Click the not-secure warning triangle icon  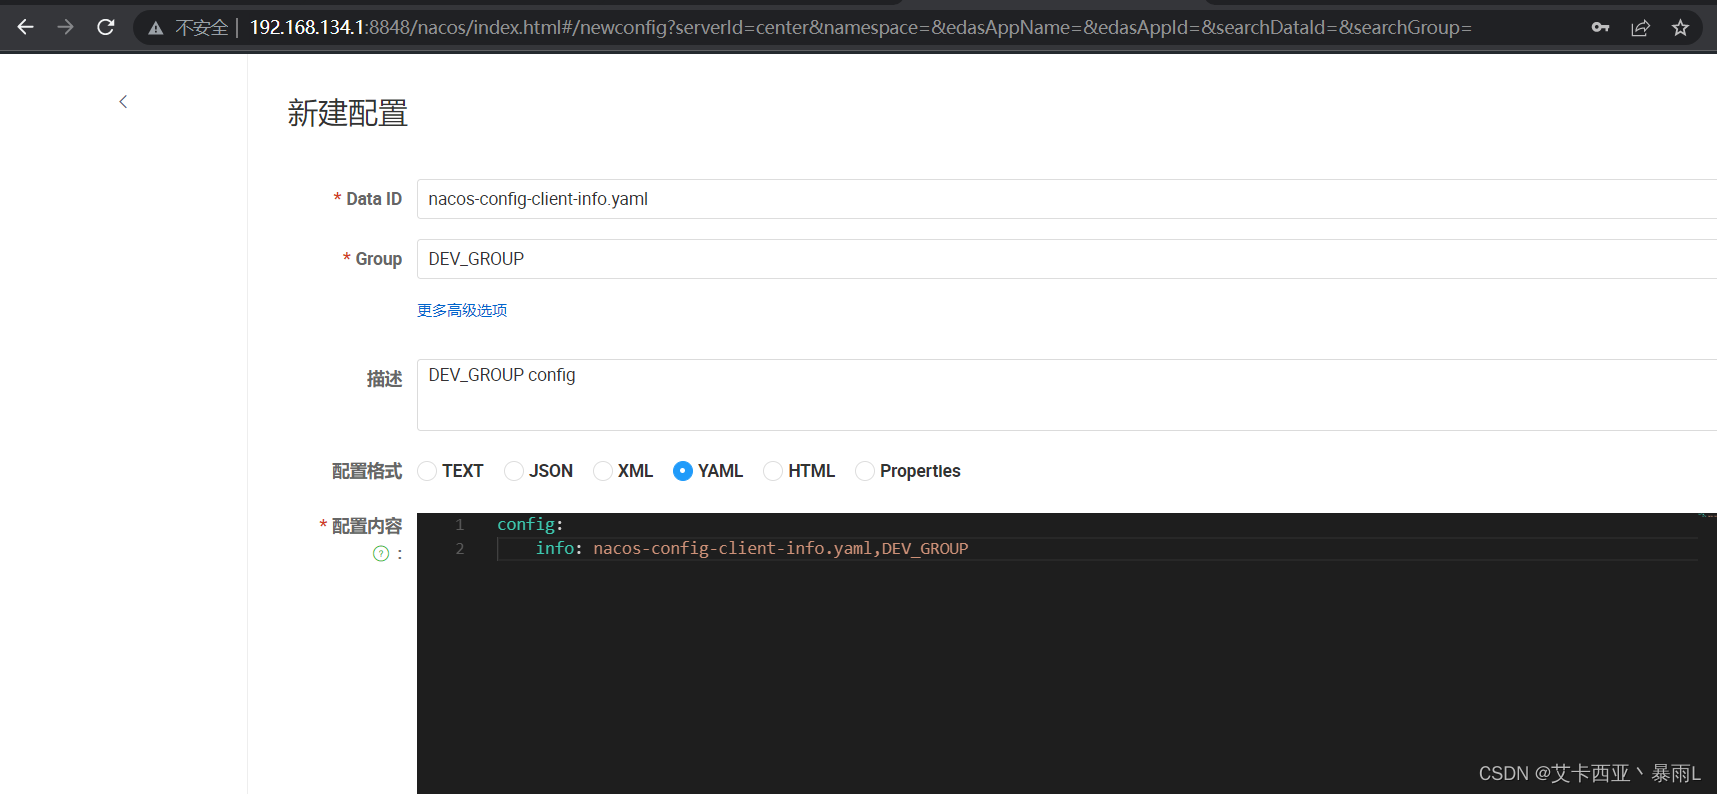156,28
